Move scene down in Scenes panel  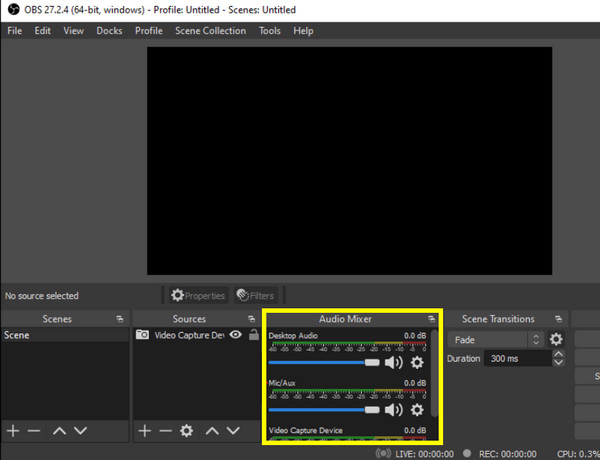80,431
